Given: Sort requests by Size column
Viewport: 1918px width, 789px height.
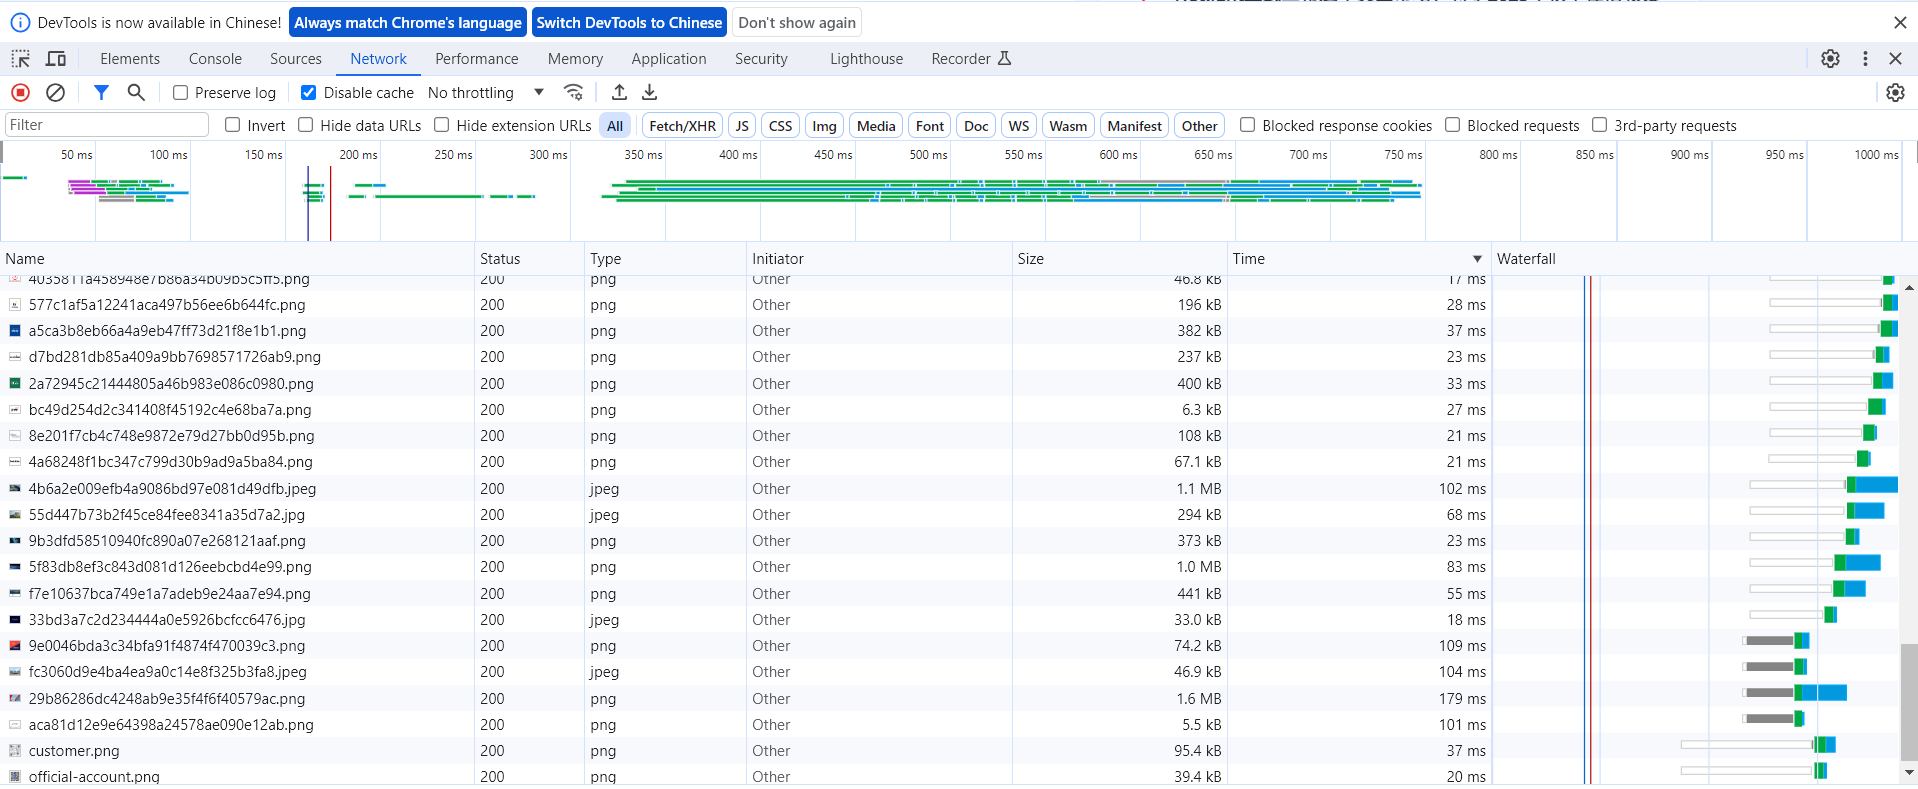Looking at the screenshot, I should [1119, 259].
